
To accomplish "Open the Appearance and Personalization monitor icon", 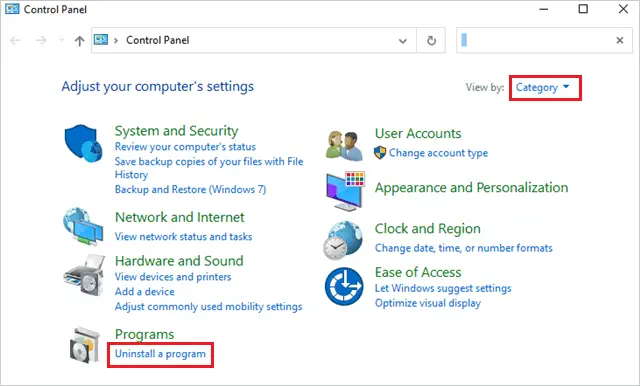I will [x=345, y=191].
